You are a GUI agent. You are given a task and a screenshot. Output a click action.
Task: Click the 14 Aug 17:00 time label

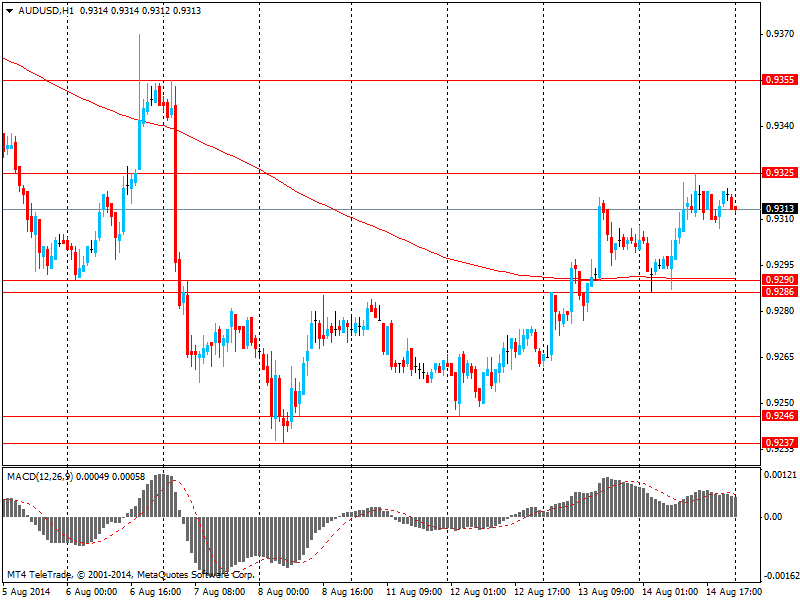pos(734,591)
